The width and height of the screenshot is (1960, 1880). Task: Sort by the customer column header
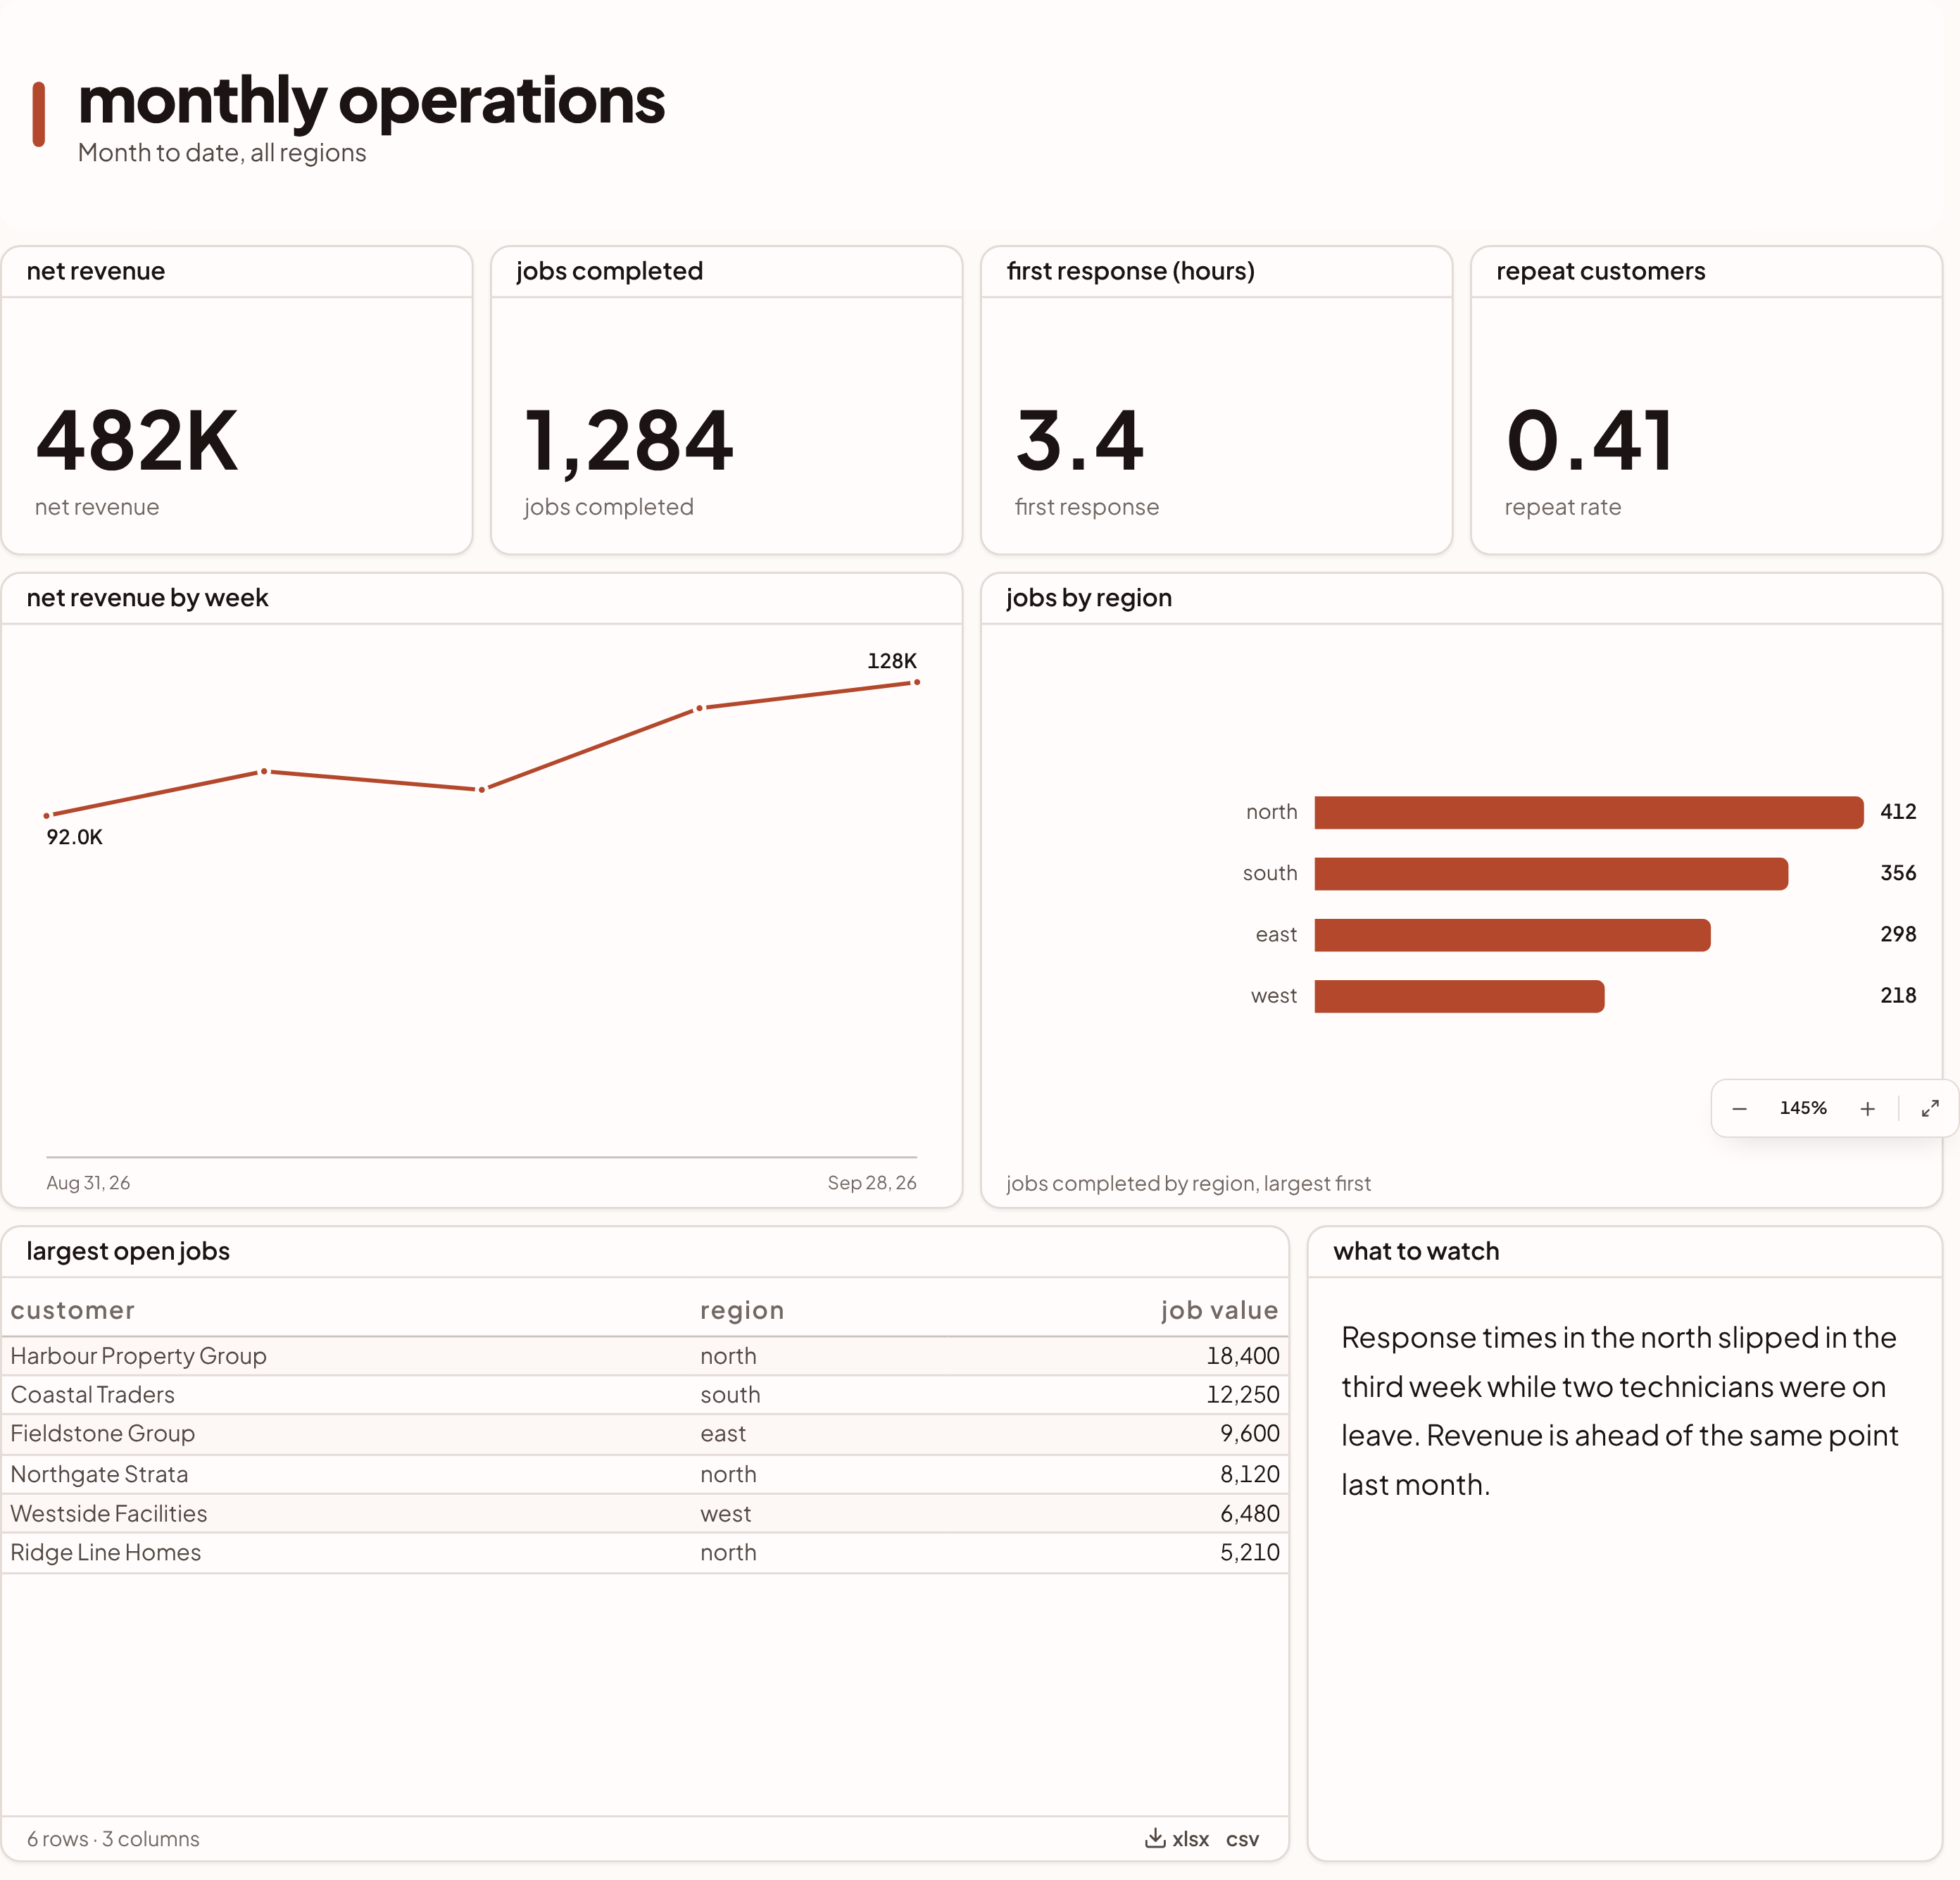coord(72,1310)
